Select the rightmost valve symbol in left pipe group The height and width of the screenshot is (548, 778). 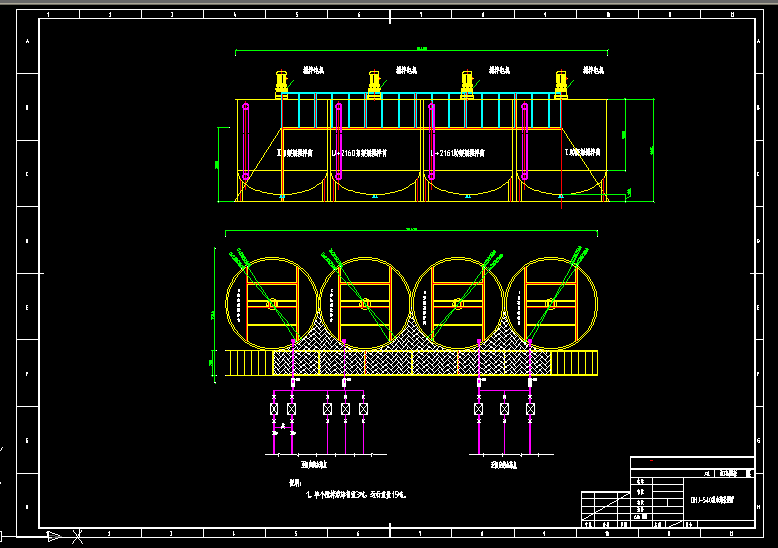363,409
